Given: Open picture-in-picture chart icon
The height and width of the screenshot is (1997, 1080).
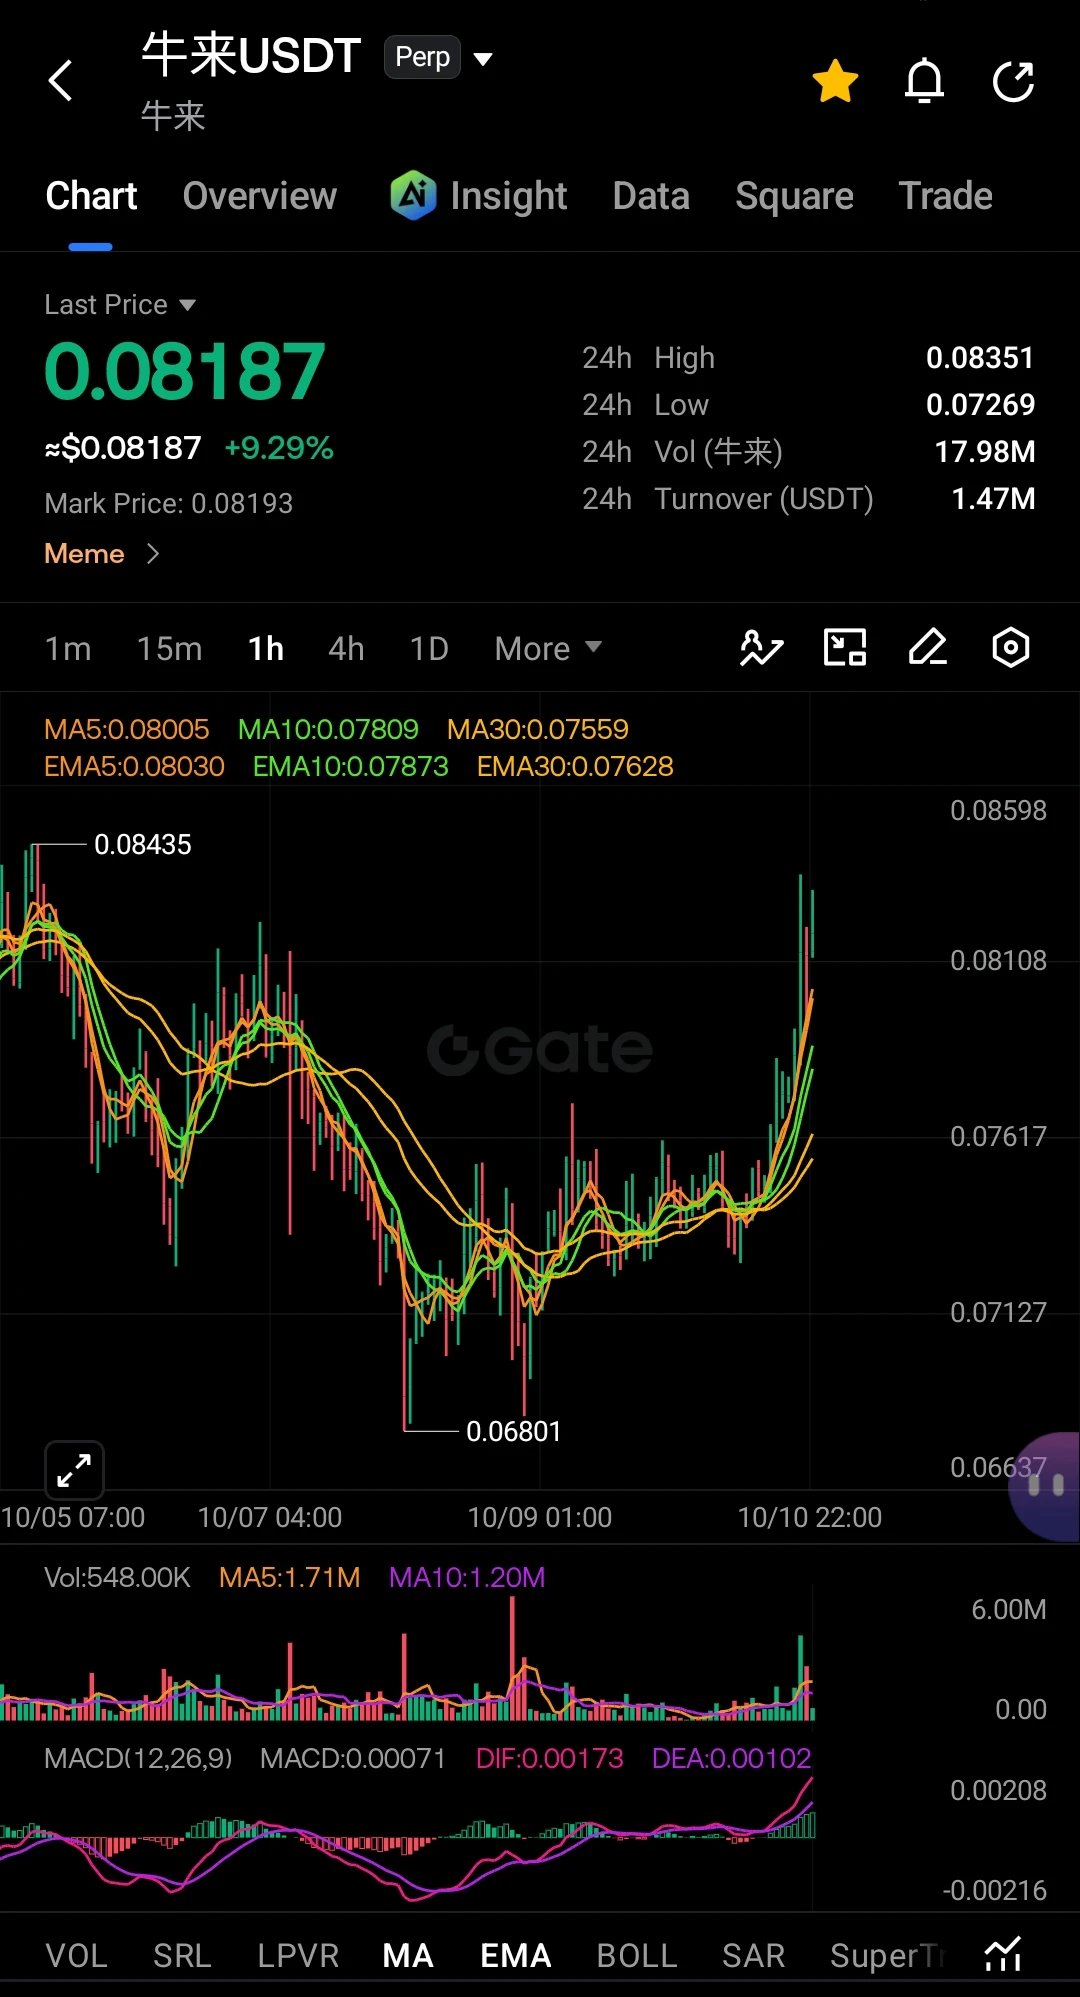Looking at the screenshot, I should tap(845, 648).
